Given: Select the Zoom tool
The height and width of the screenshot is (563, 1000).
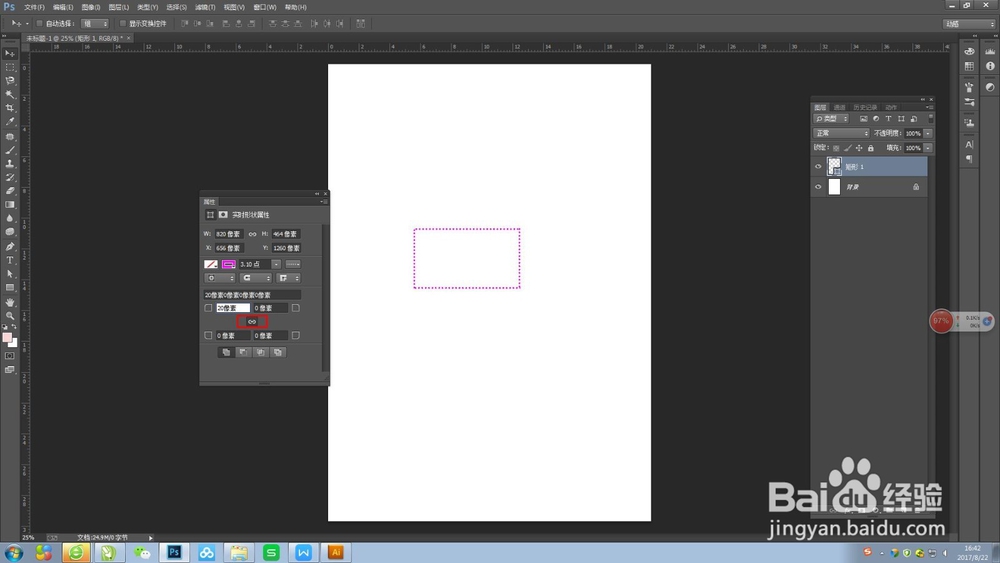Looking at the screenshot, I should (x=10, y=316).
